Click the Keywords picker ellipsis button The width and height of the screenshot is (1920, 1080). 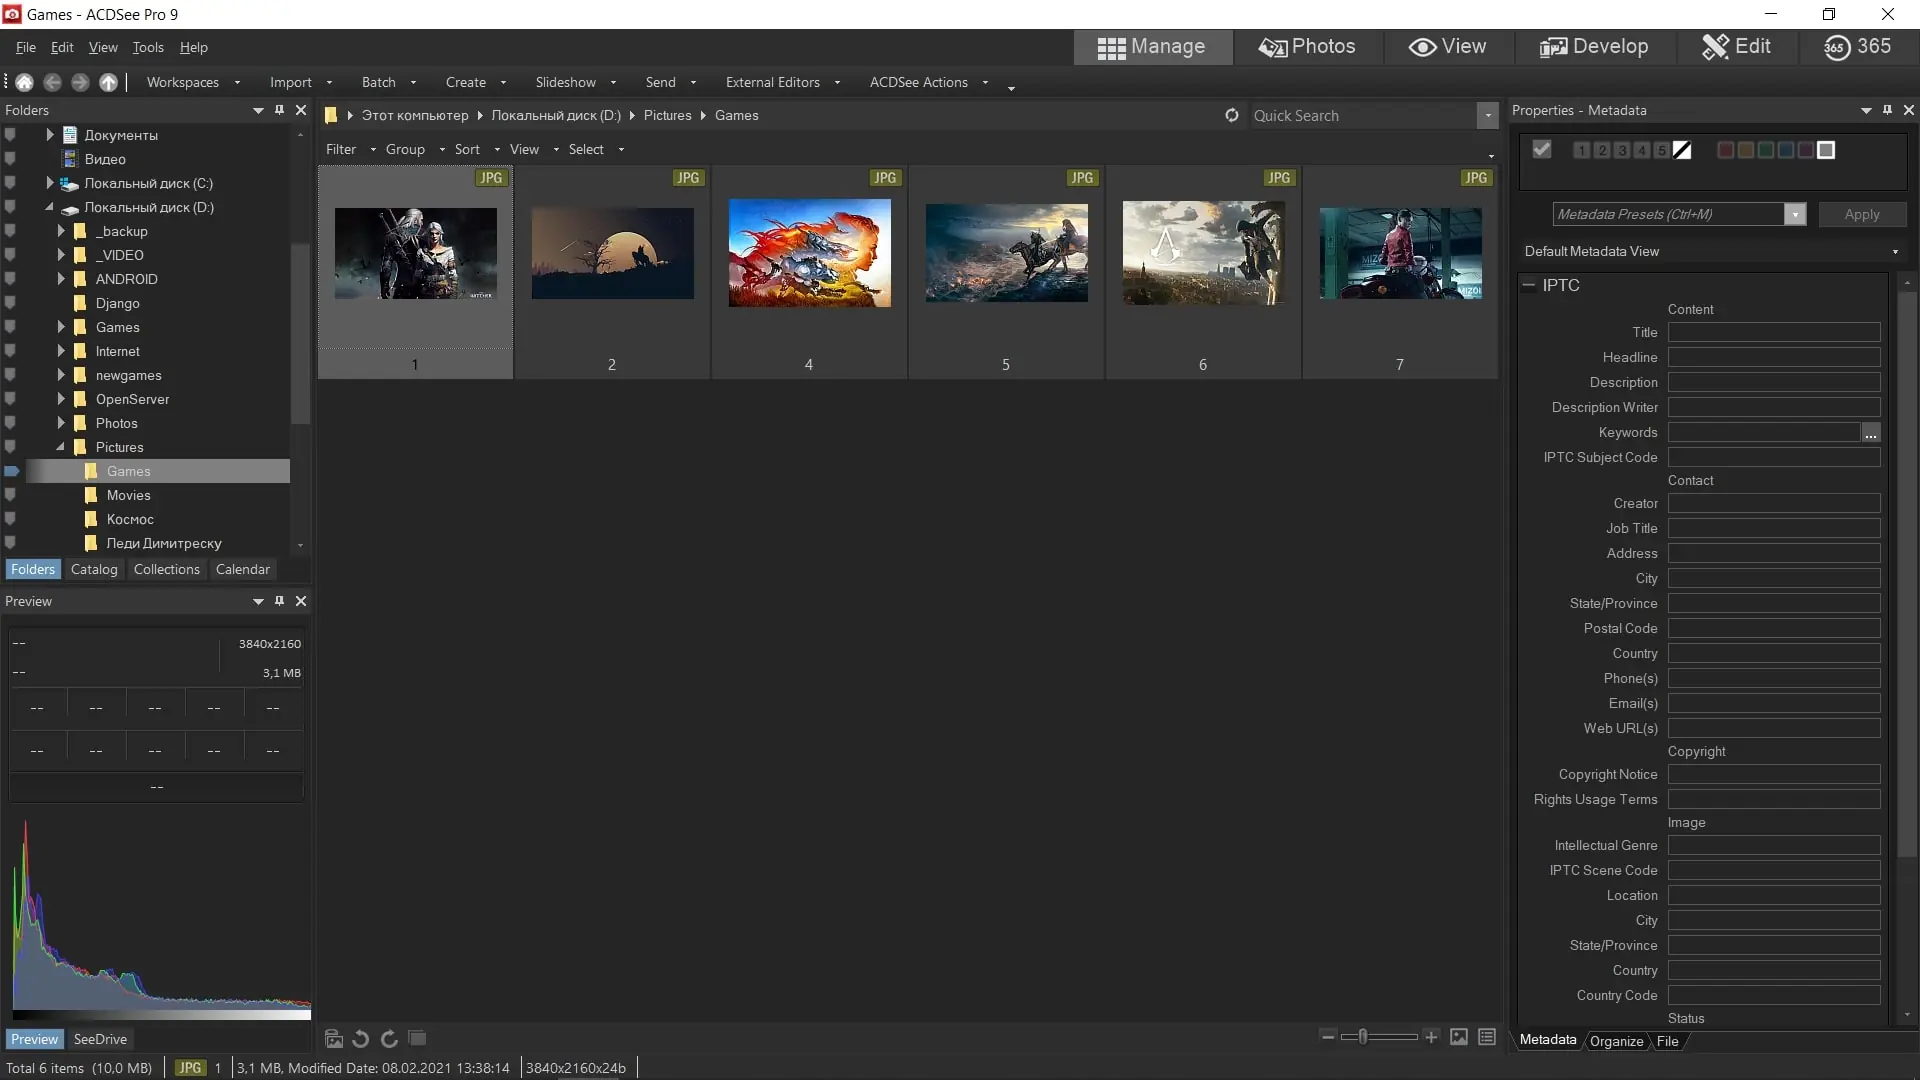pyautogui.click(x=1871, y=433)
